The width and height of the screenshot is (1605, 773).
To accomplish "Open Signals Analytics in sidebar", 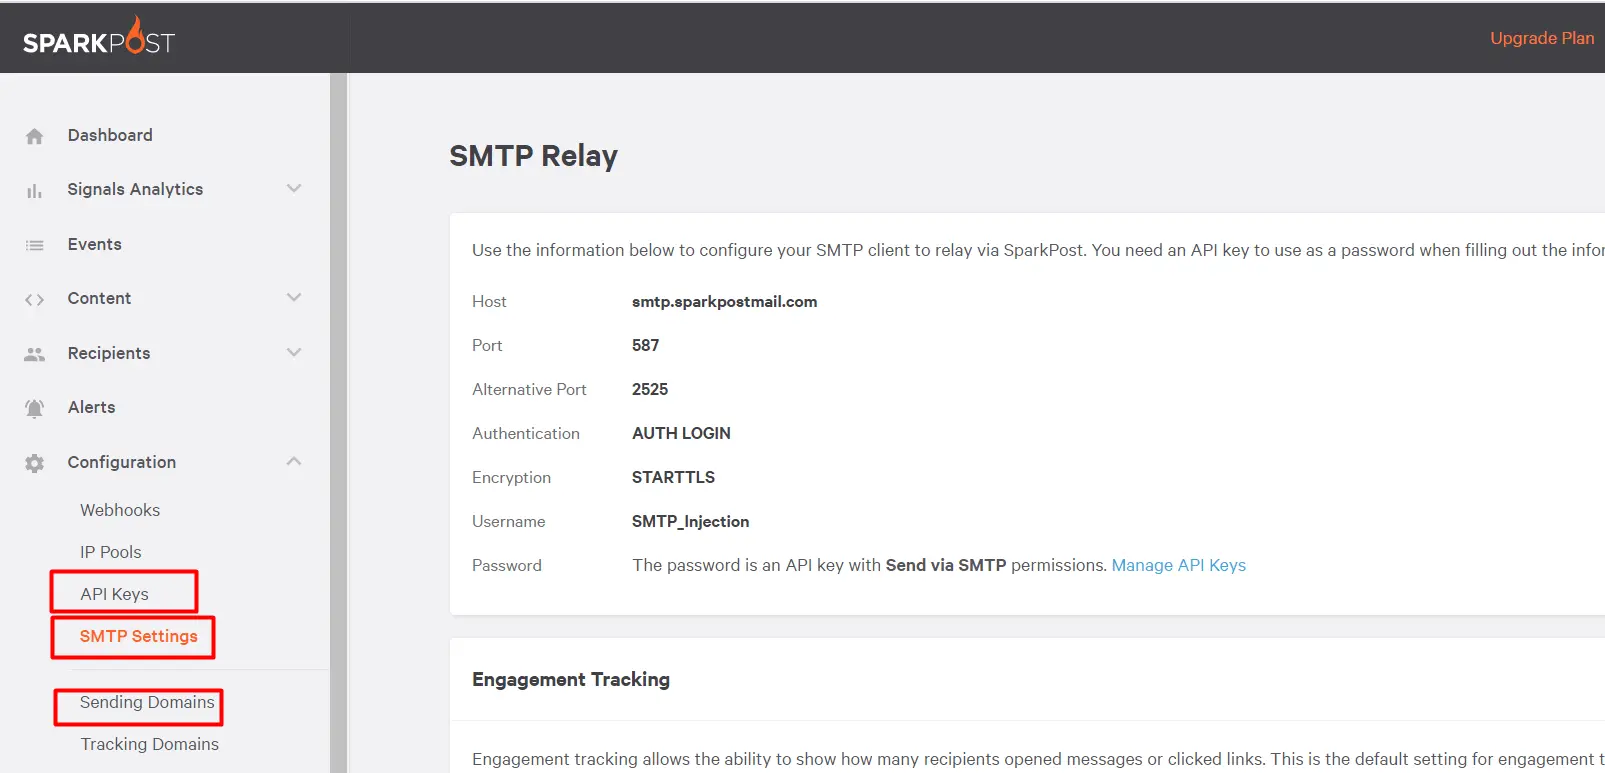I will click(135, 189).
